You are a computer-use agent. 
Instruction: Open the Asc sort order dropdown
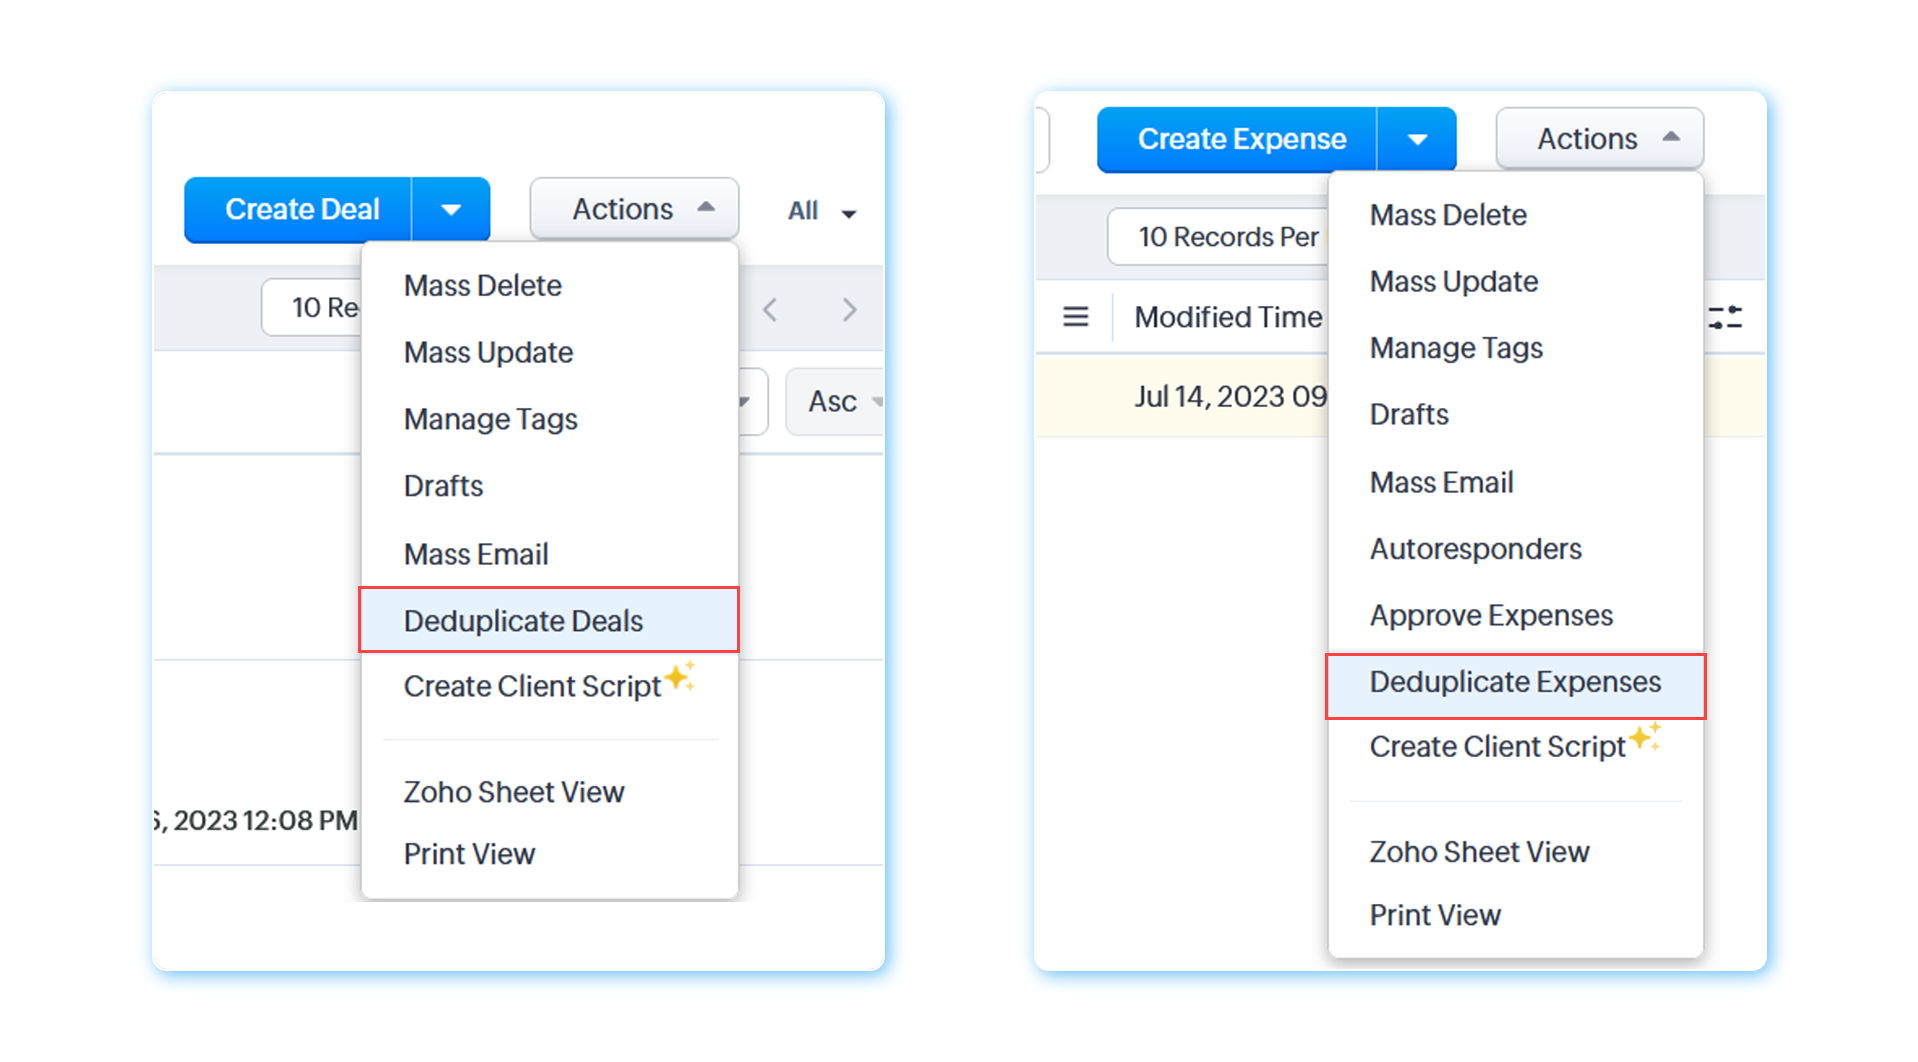836,402
